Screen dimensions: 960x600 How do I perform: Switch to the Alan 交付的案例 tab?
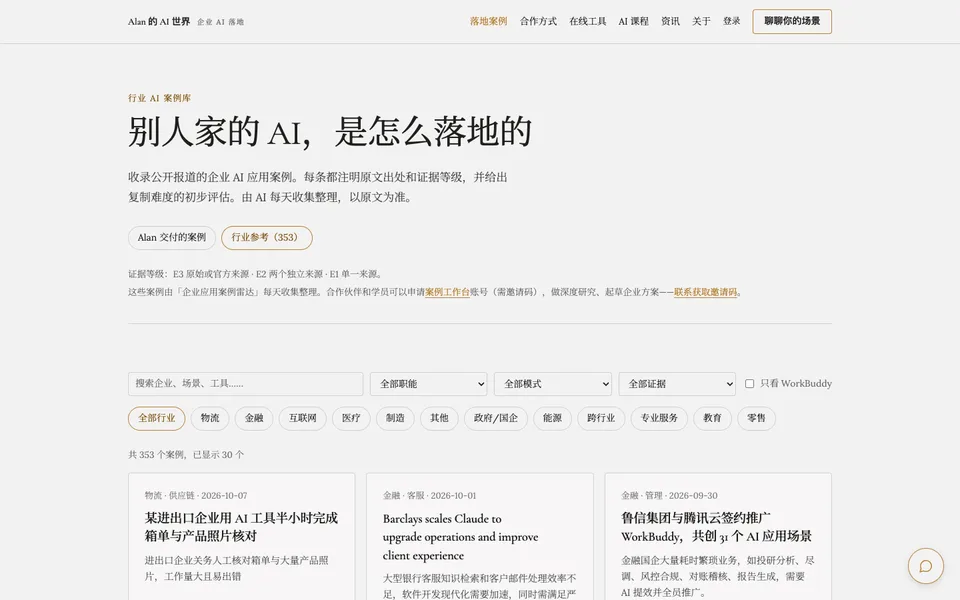point(172,238)
